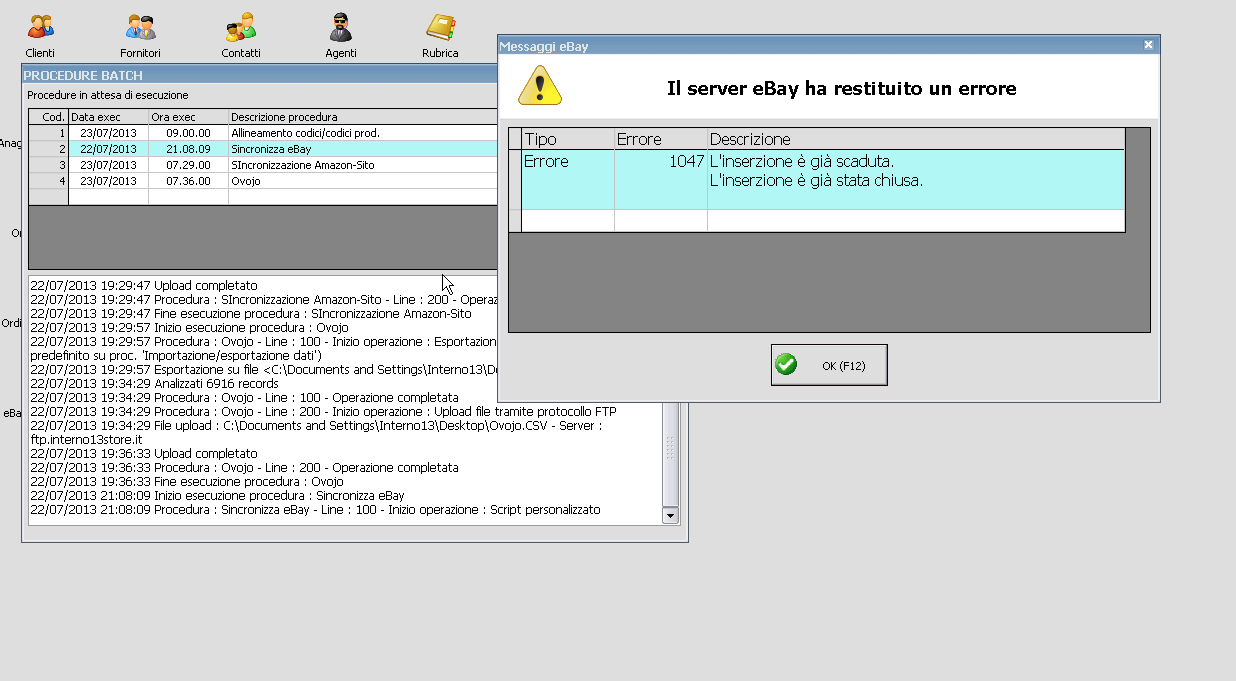Viewport: 1236px width, 681px height.
Task: Open the Clienti icon
Action: 40,35
